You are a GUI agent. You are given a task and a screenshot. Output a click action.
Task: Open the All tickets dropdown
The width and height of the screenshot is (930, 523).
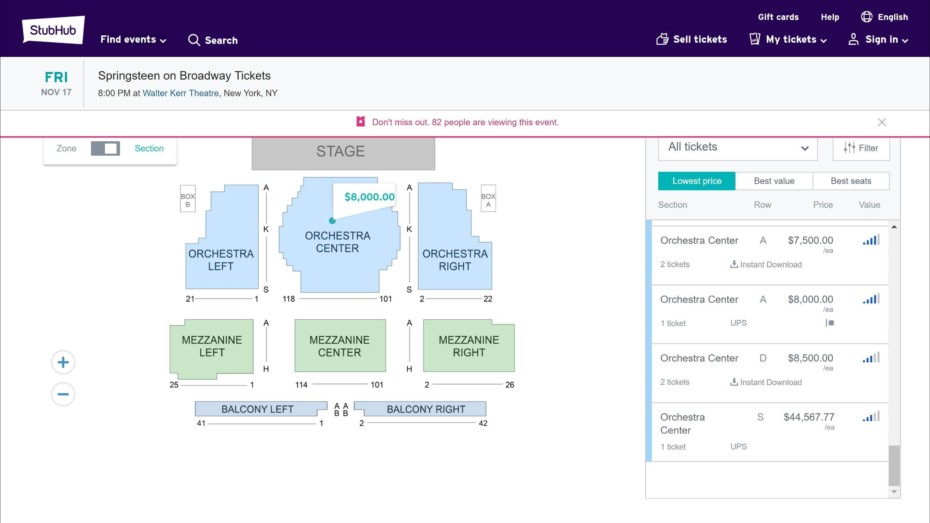pyautogui.click(x=737, y=147)
